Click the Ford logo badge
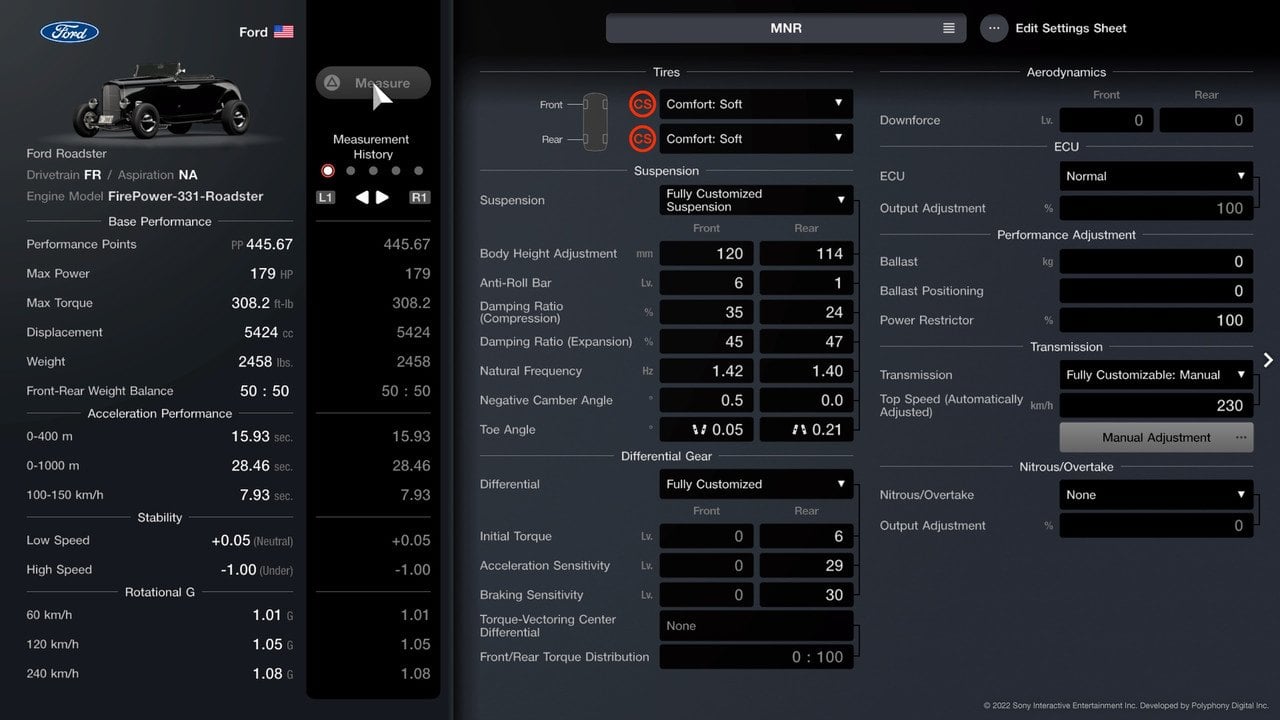The width and height of the screenshot is (1280, 720). [69, 32]
